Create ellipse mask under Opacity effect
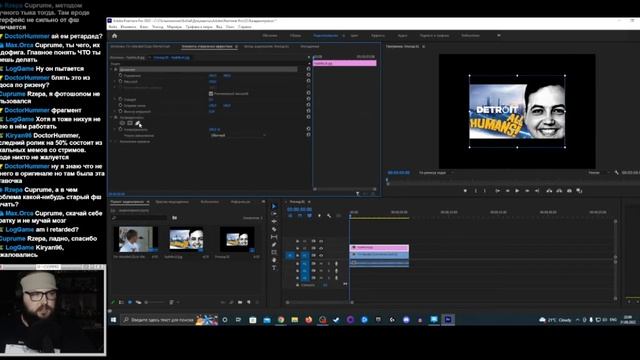640x360 pixels. pos(122,123)
